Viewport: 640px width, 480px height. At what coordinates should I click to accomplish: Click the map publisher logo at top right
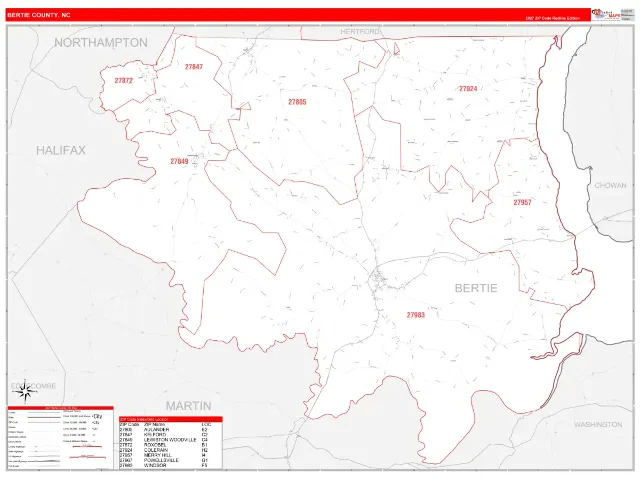click(x=606, y=15)
